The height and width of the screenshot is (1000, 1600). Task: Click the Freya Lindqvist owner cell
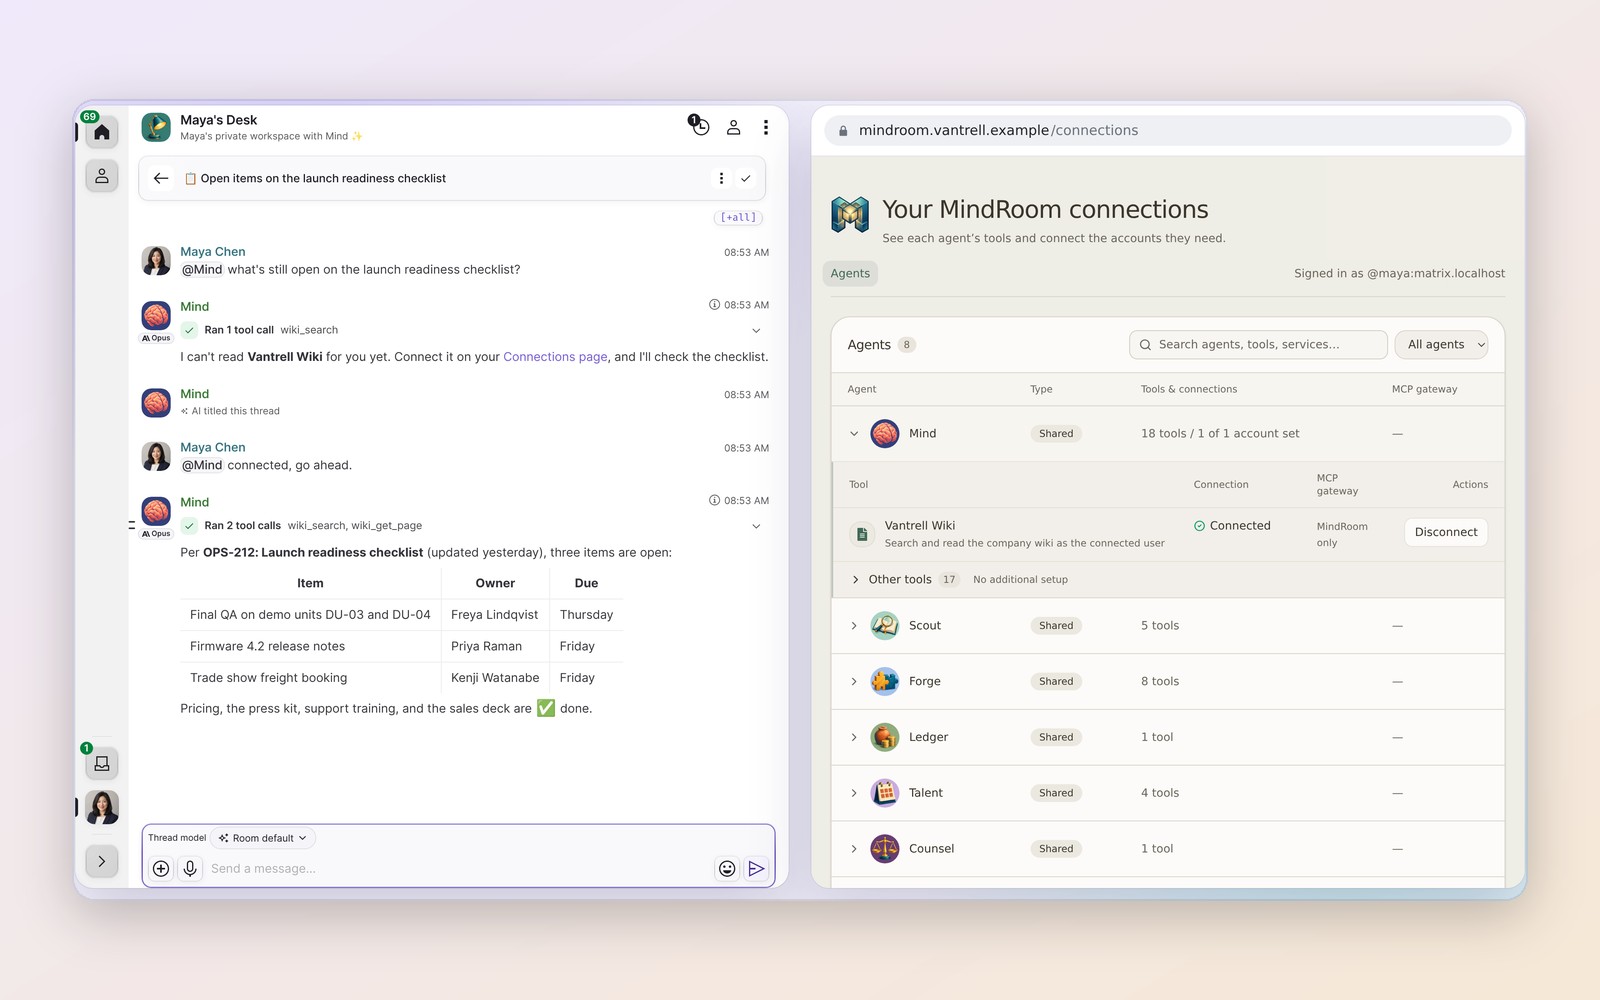pyautogui.click(x=495, y=615)
